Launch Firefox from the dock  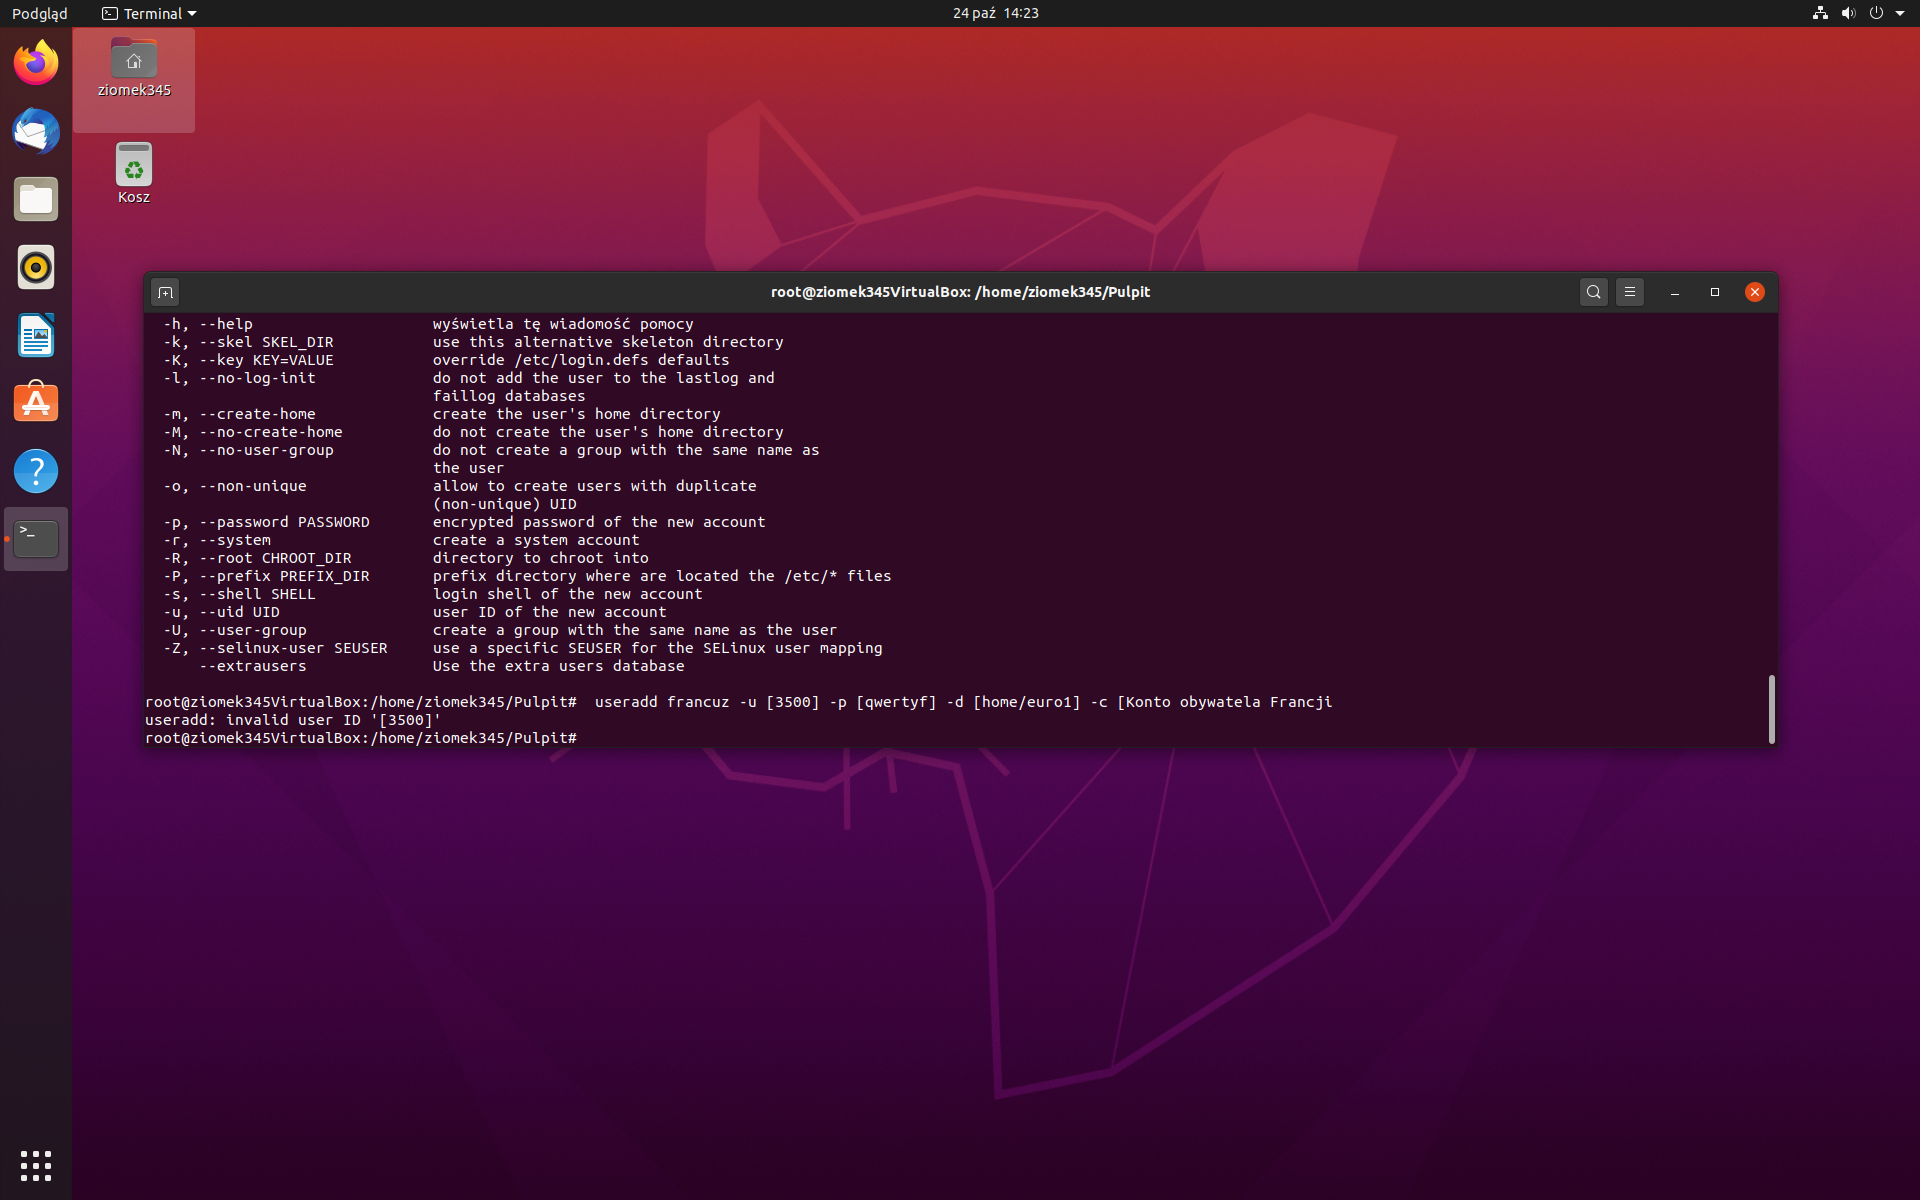(36, 63)
